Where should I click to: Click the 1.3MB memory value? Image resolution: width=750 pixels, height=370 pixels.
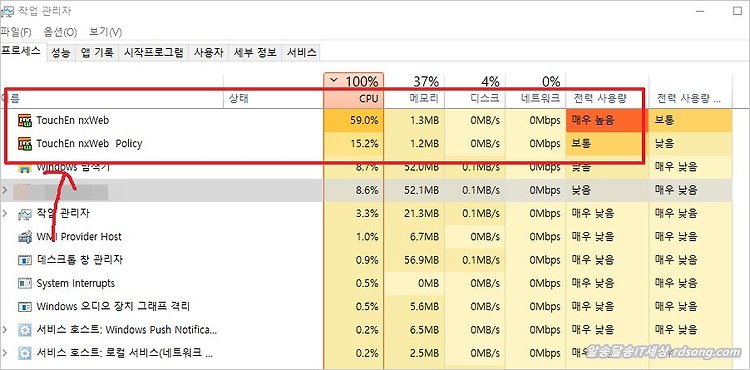(423, 120)
